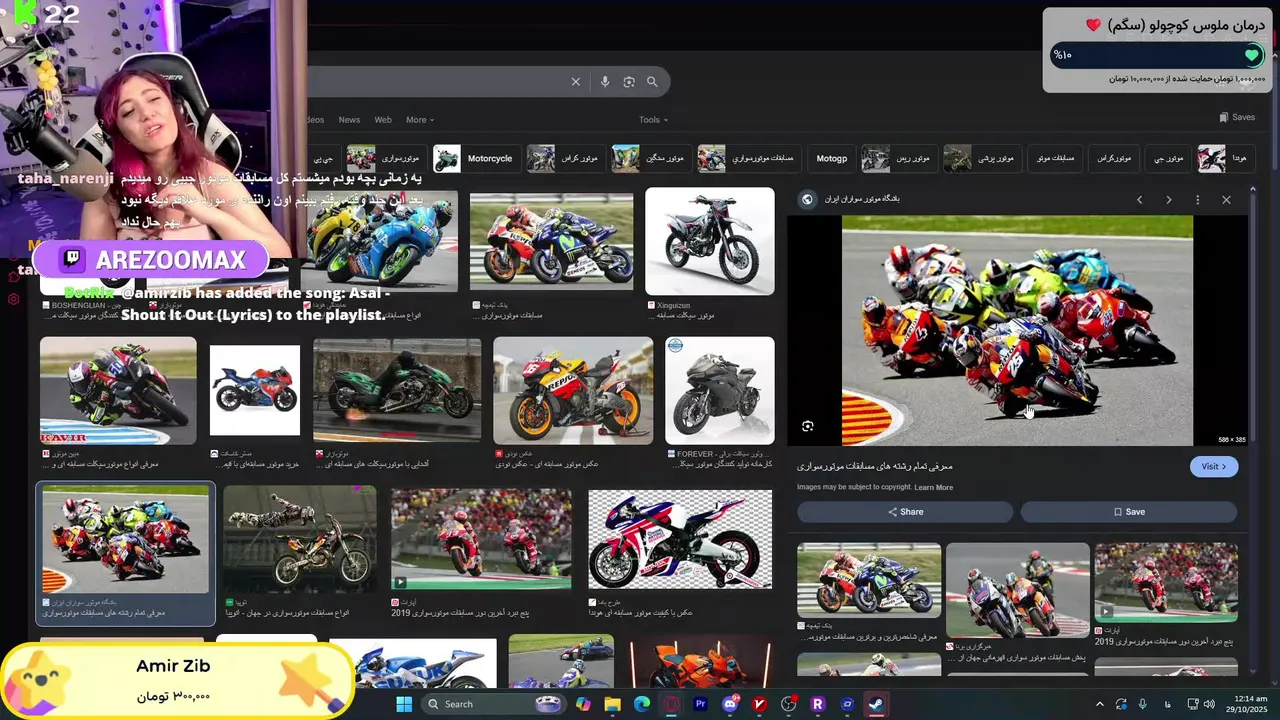
Task: Expand the More dropdown in search tabs
Action: coord(419,120)
